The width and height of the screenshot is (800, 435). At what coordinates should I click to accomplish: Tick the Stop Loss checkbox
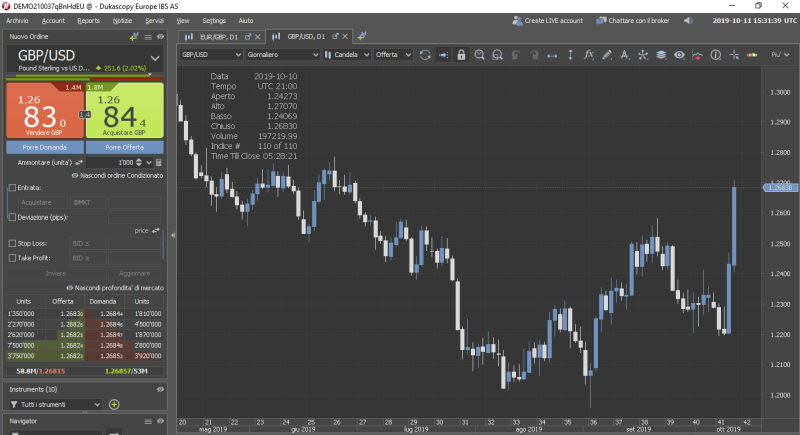tap(11, 243)
